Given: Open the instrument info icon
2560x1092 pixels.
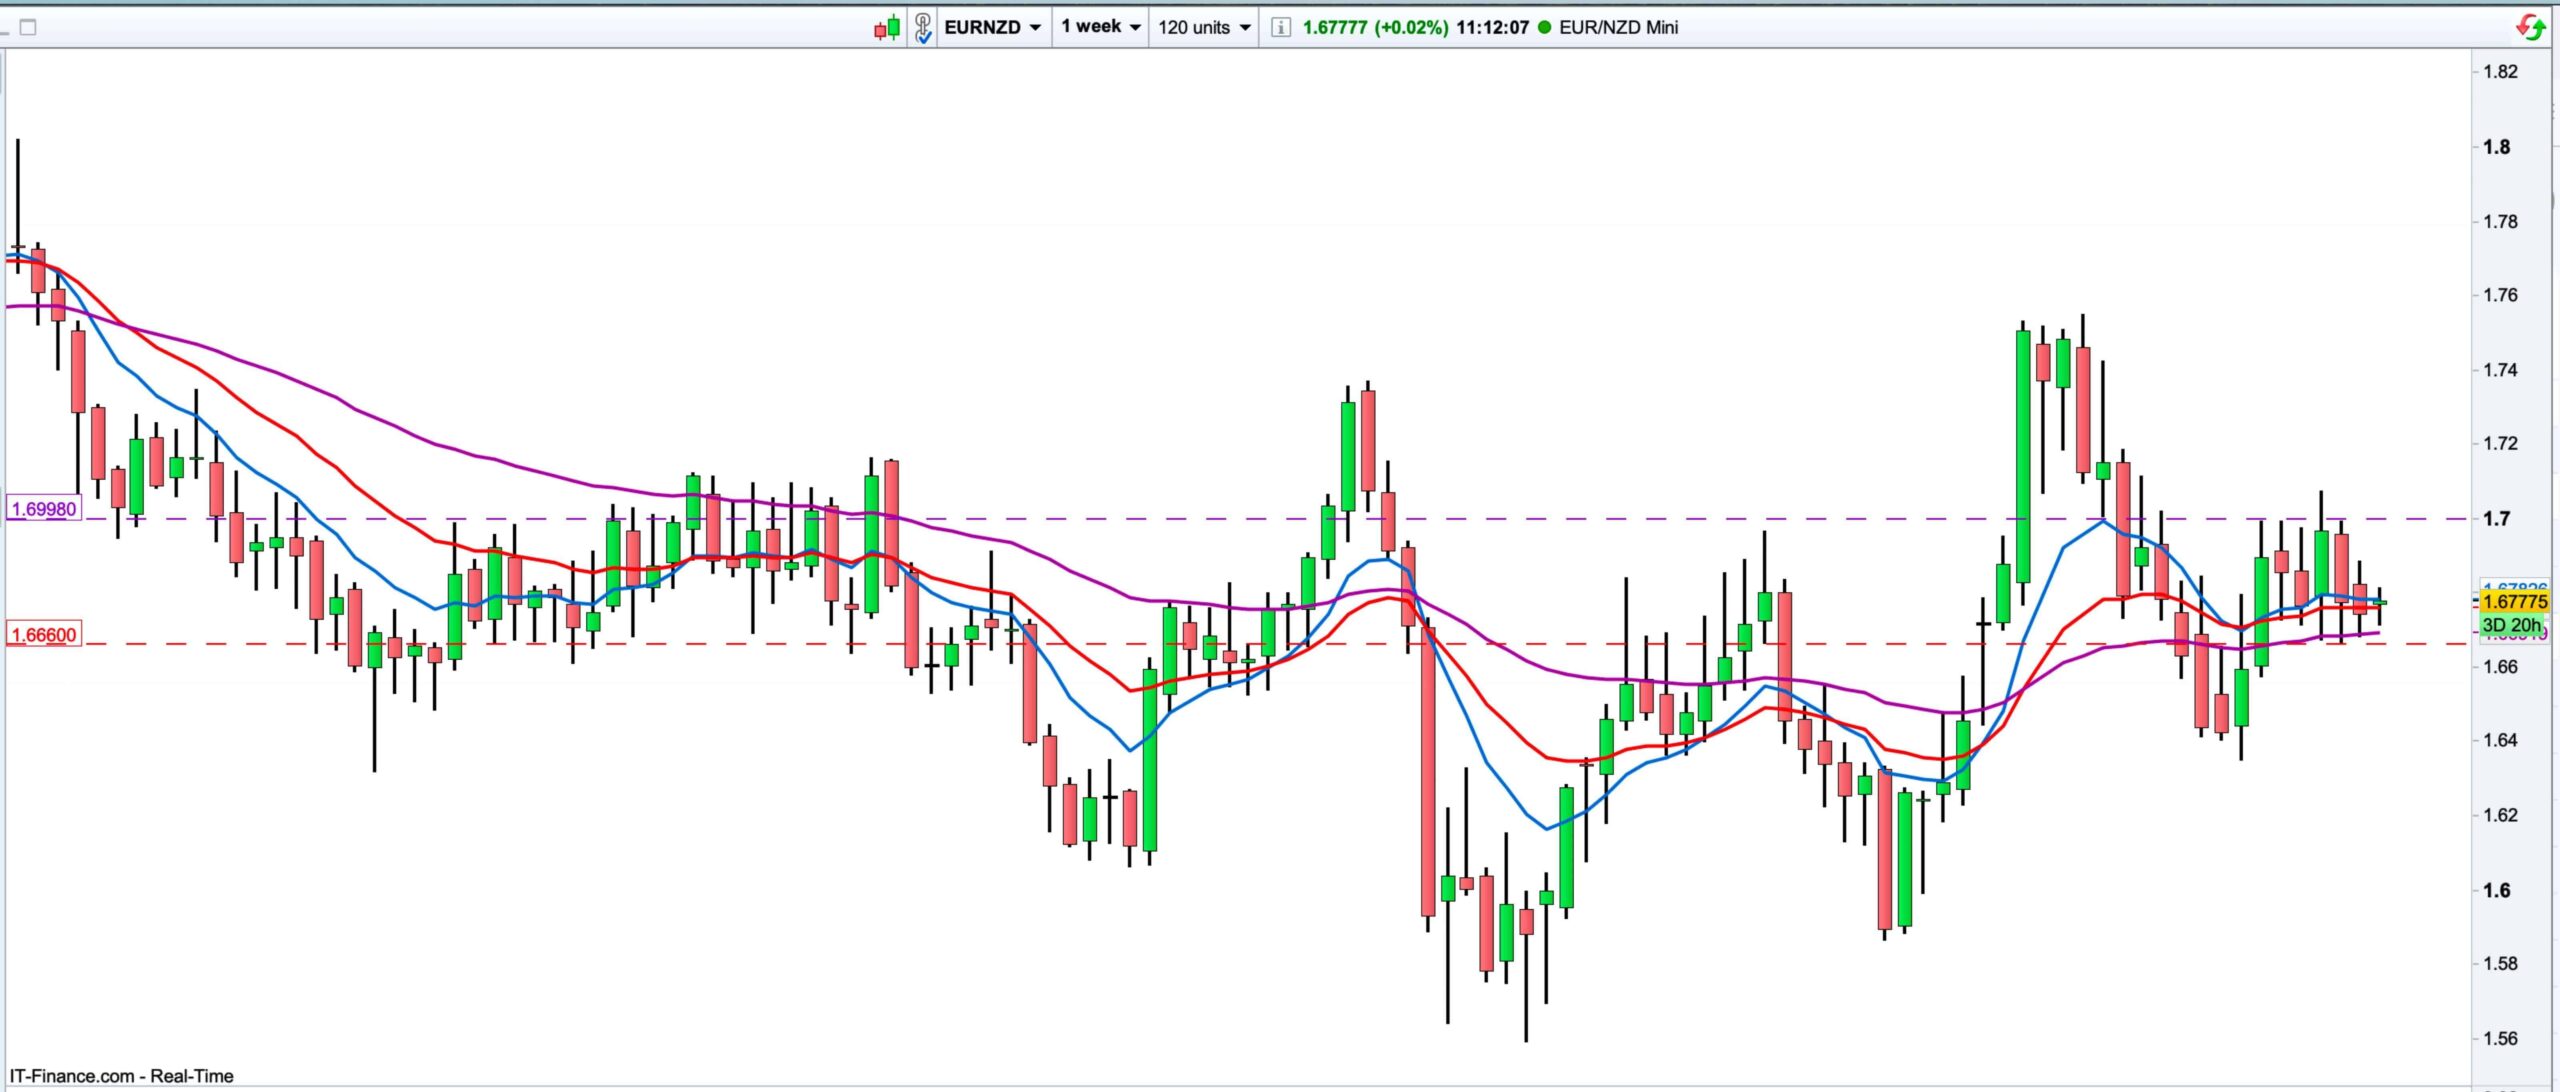Looking at the screenshot, I should pyautogui.click(x=1280, y=27).
